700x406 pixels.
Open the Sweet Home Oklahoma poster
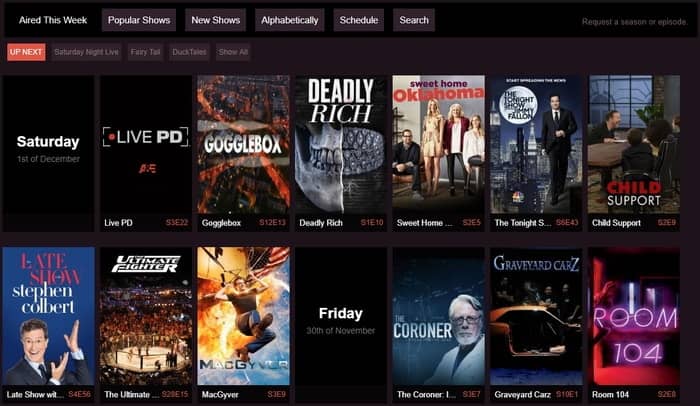438,144
